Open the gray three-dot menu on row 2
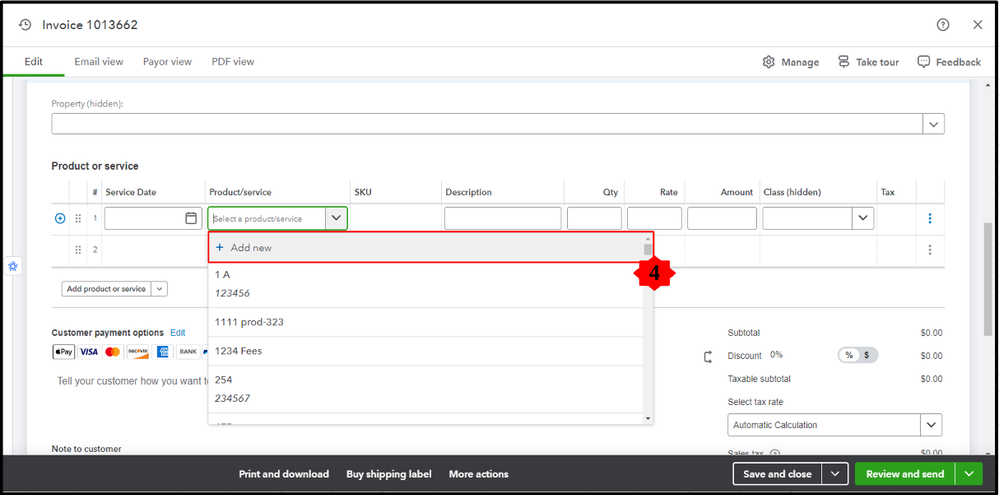Image resolution: width=999 pixels, height=495 pixels. (x=930, y=250)
